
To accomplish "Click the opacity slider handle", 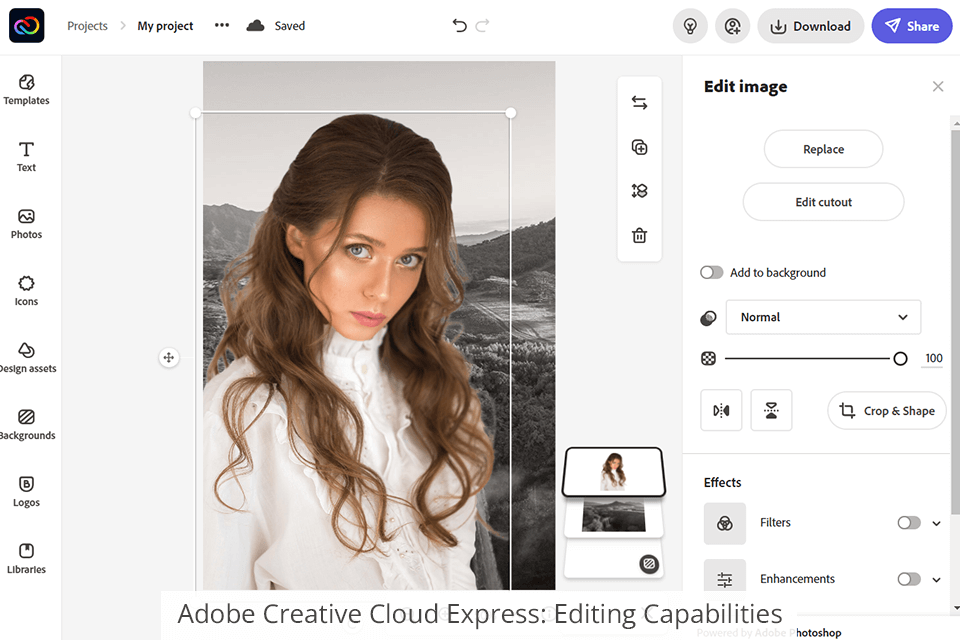I will tap(900, 358).
